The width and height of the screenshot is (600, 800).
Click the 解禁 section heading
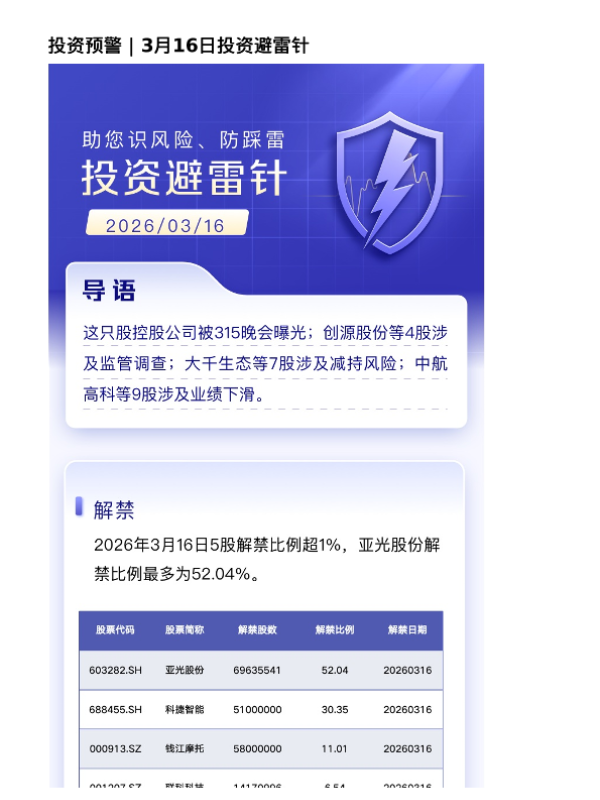tap(114, 510)
